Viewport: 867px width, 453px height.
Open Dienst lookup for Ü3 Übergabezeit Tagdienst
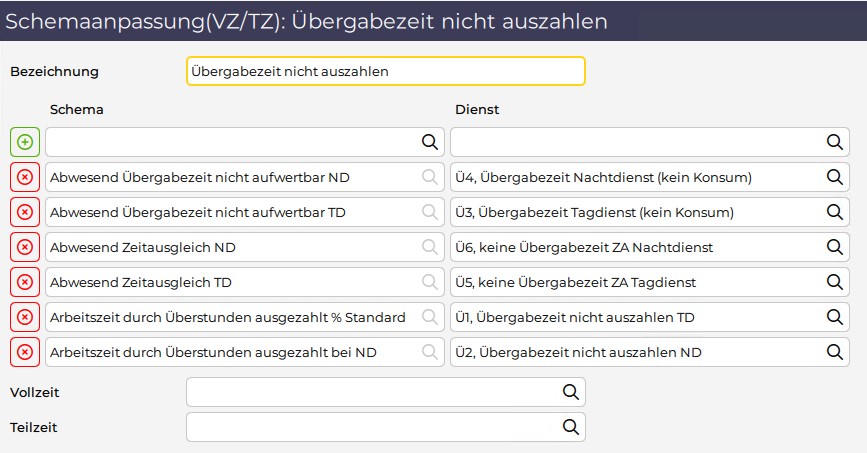(x=834, y=212)
